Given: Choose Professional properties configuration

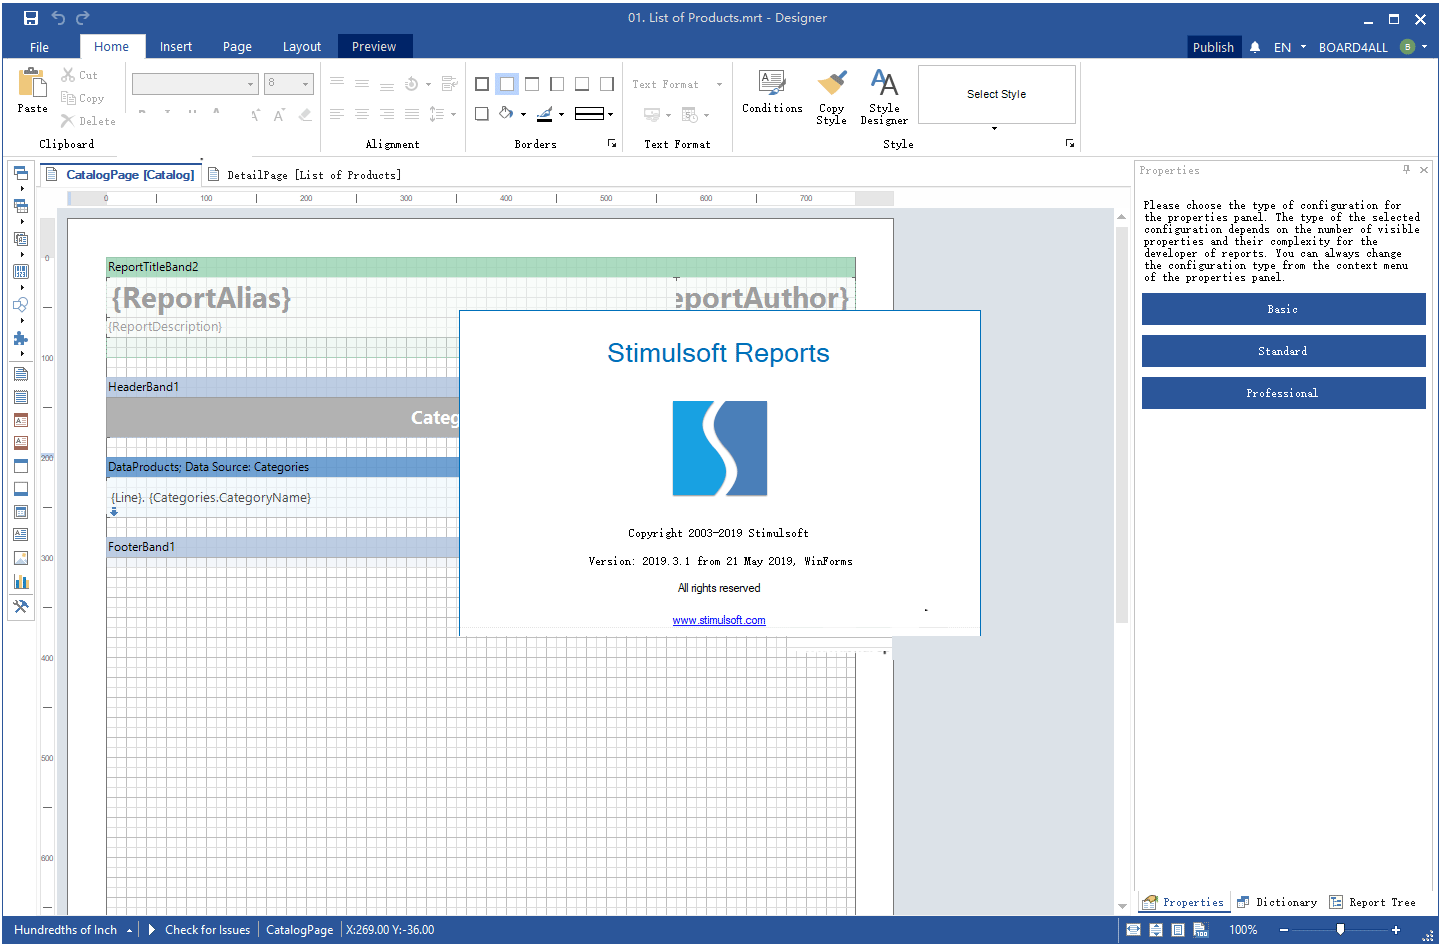Looking at the screenshot, I should point(1283,393).
